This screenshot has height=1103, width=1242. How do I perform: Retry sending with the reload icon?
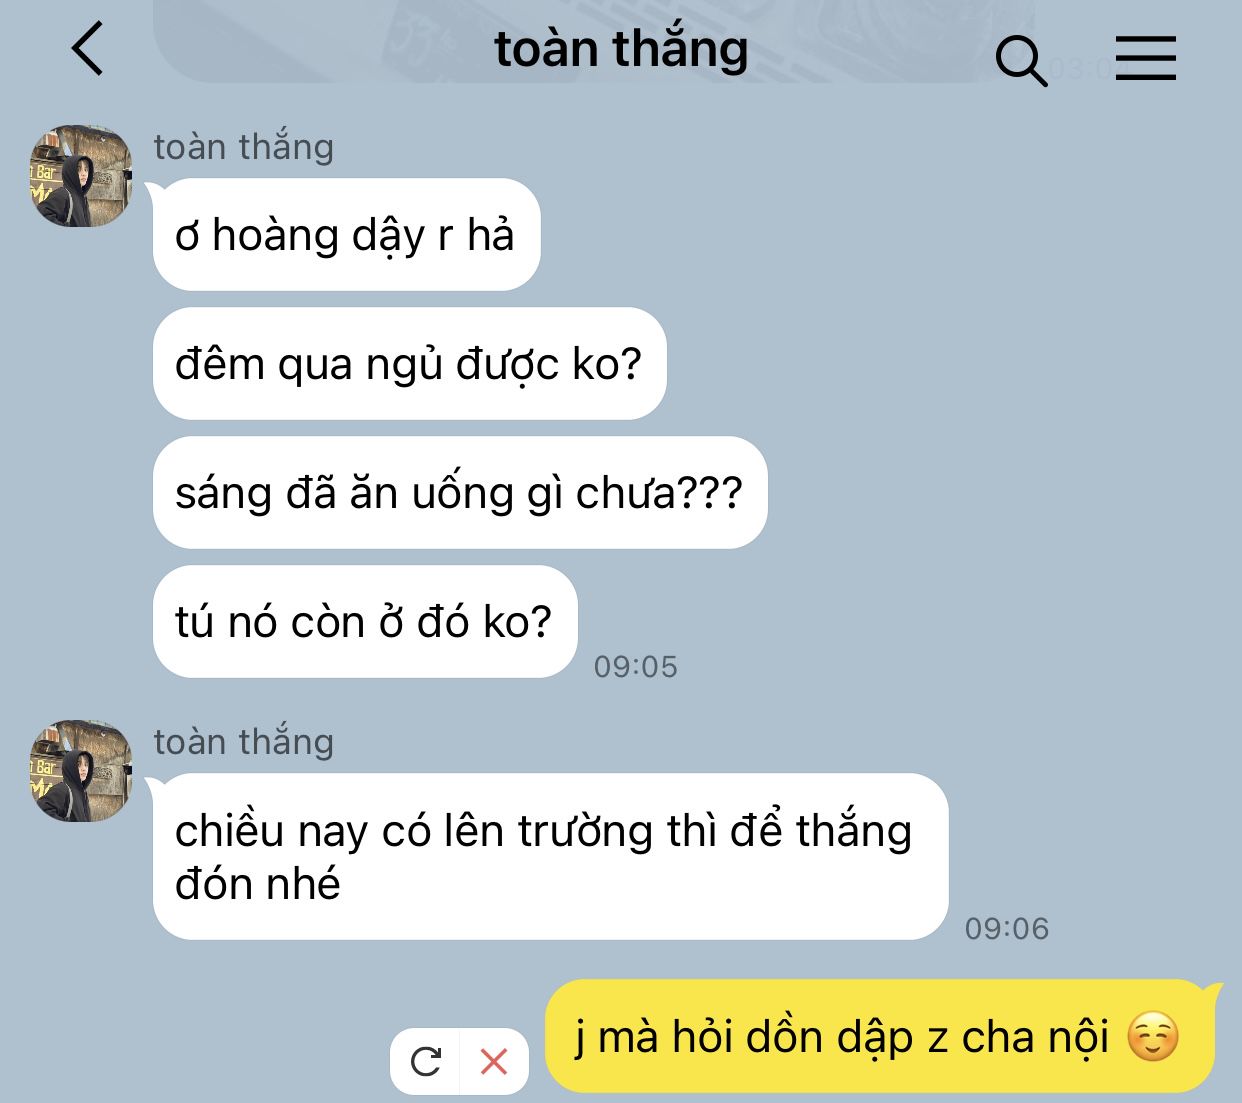(426, 1061)
